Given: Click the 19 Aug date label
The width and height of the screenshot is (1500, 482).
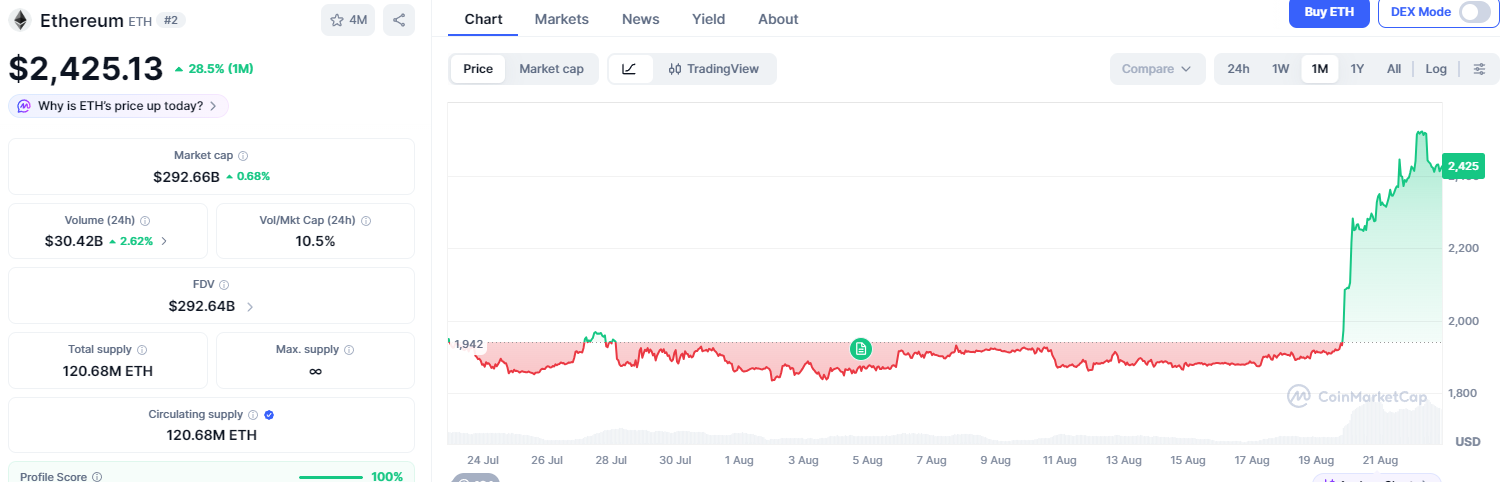Looking at the screenshot, I should pos(1316,460).
